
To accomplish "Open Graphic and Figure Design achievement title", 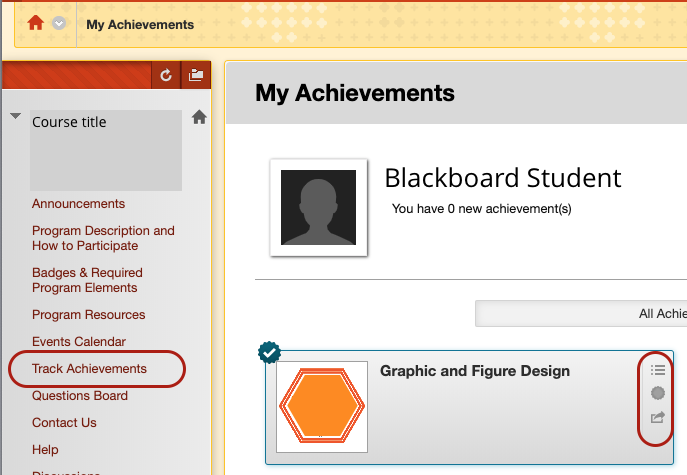I will [475, 371].
